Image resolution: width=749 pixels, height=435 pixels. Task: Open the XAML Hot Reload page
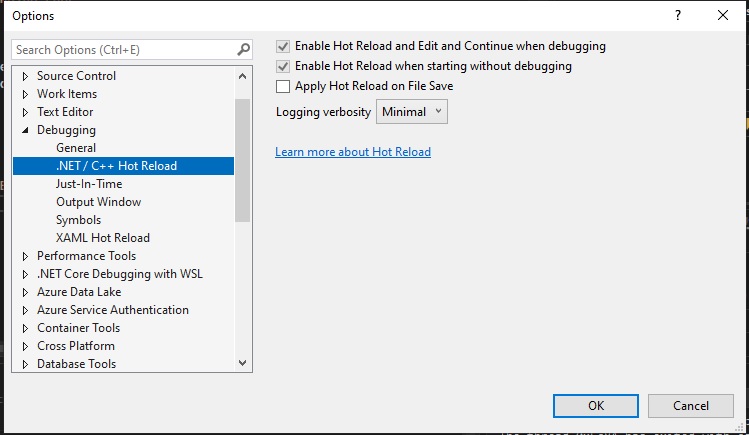103,238
